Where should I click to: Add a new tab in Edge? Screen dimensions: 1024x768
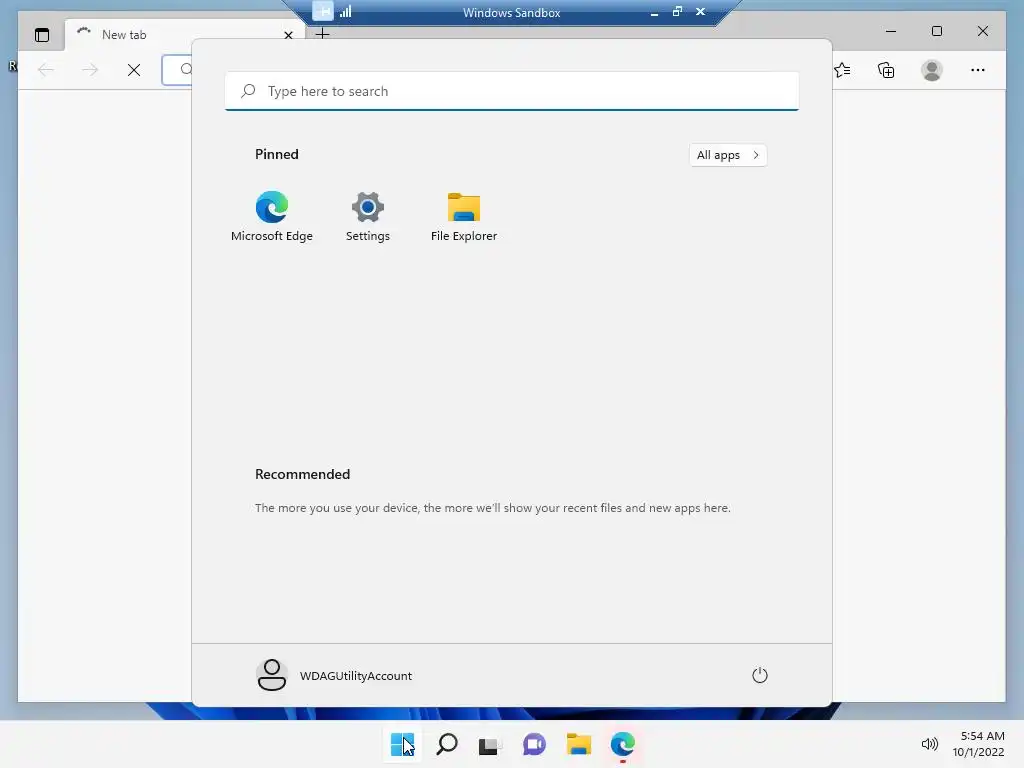(323, 34)
